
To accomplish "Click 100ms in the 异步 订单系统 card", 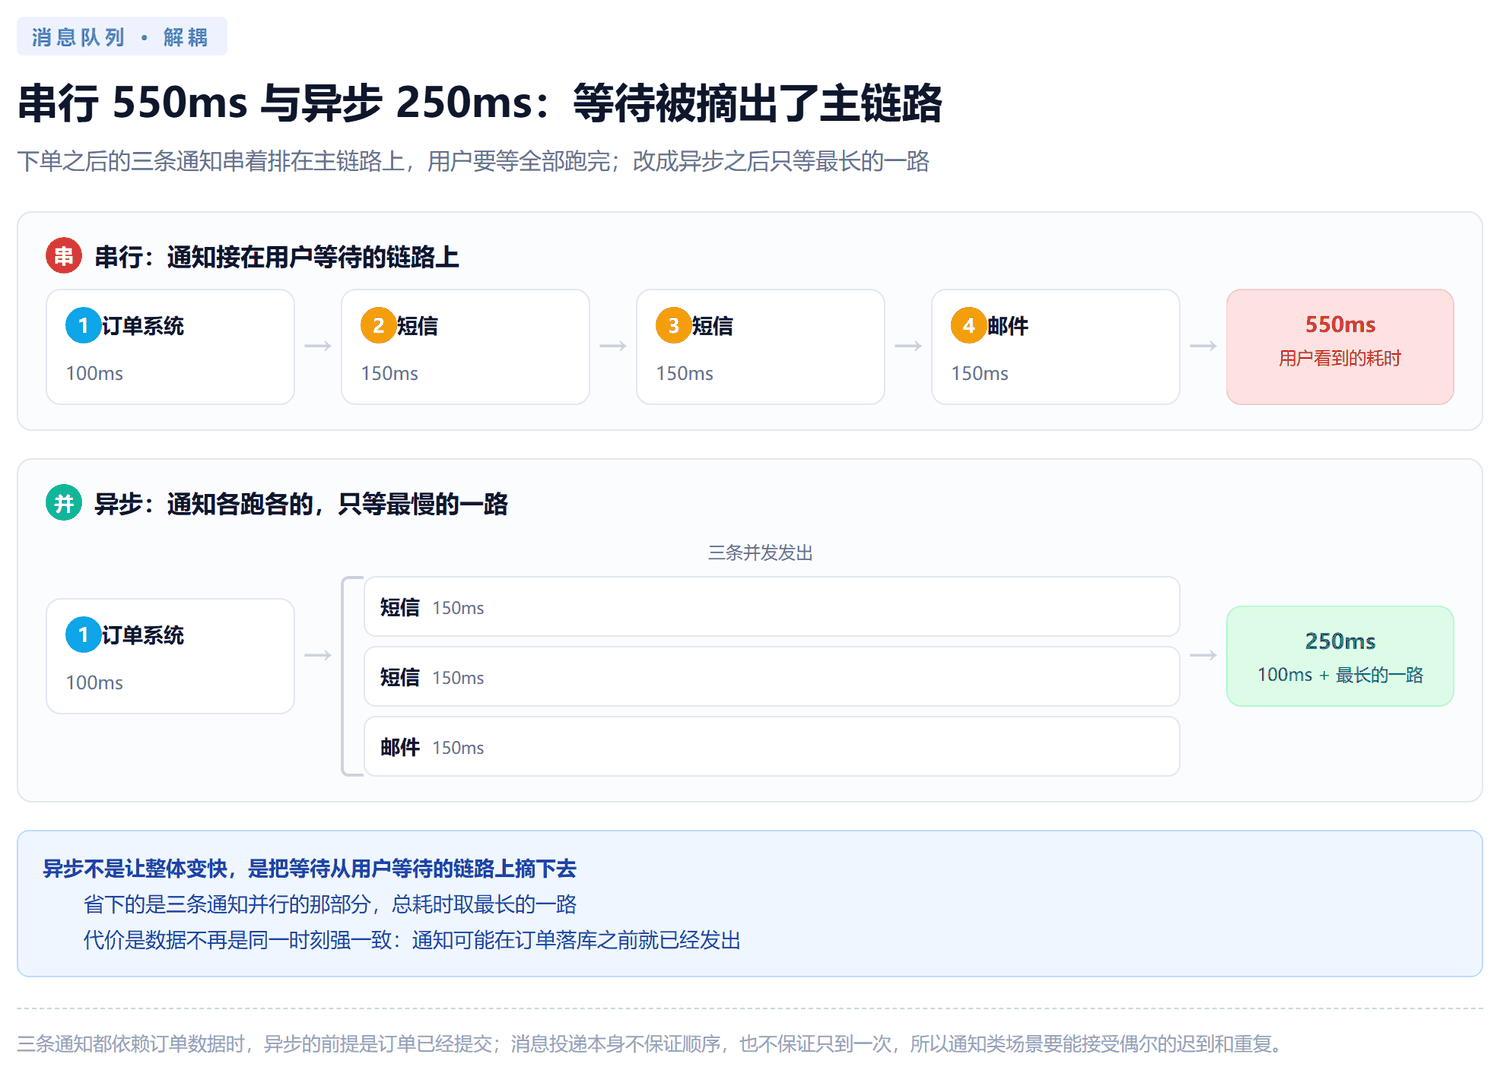I will coord(94,682).
